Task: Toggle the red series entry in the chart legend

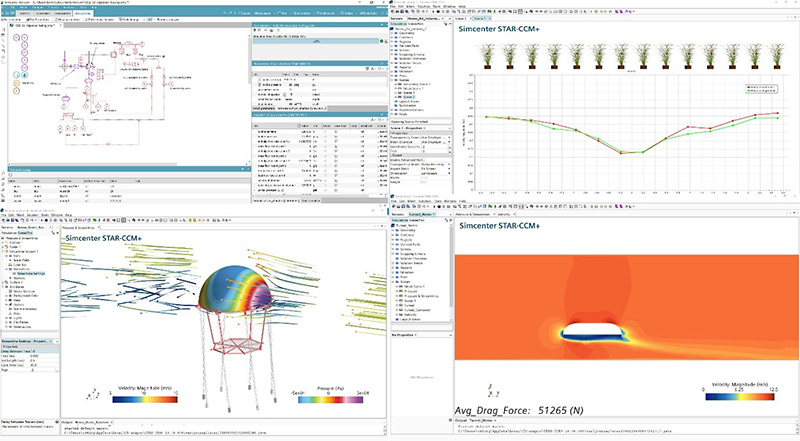Action: tap(747, 88)
